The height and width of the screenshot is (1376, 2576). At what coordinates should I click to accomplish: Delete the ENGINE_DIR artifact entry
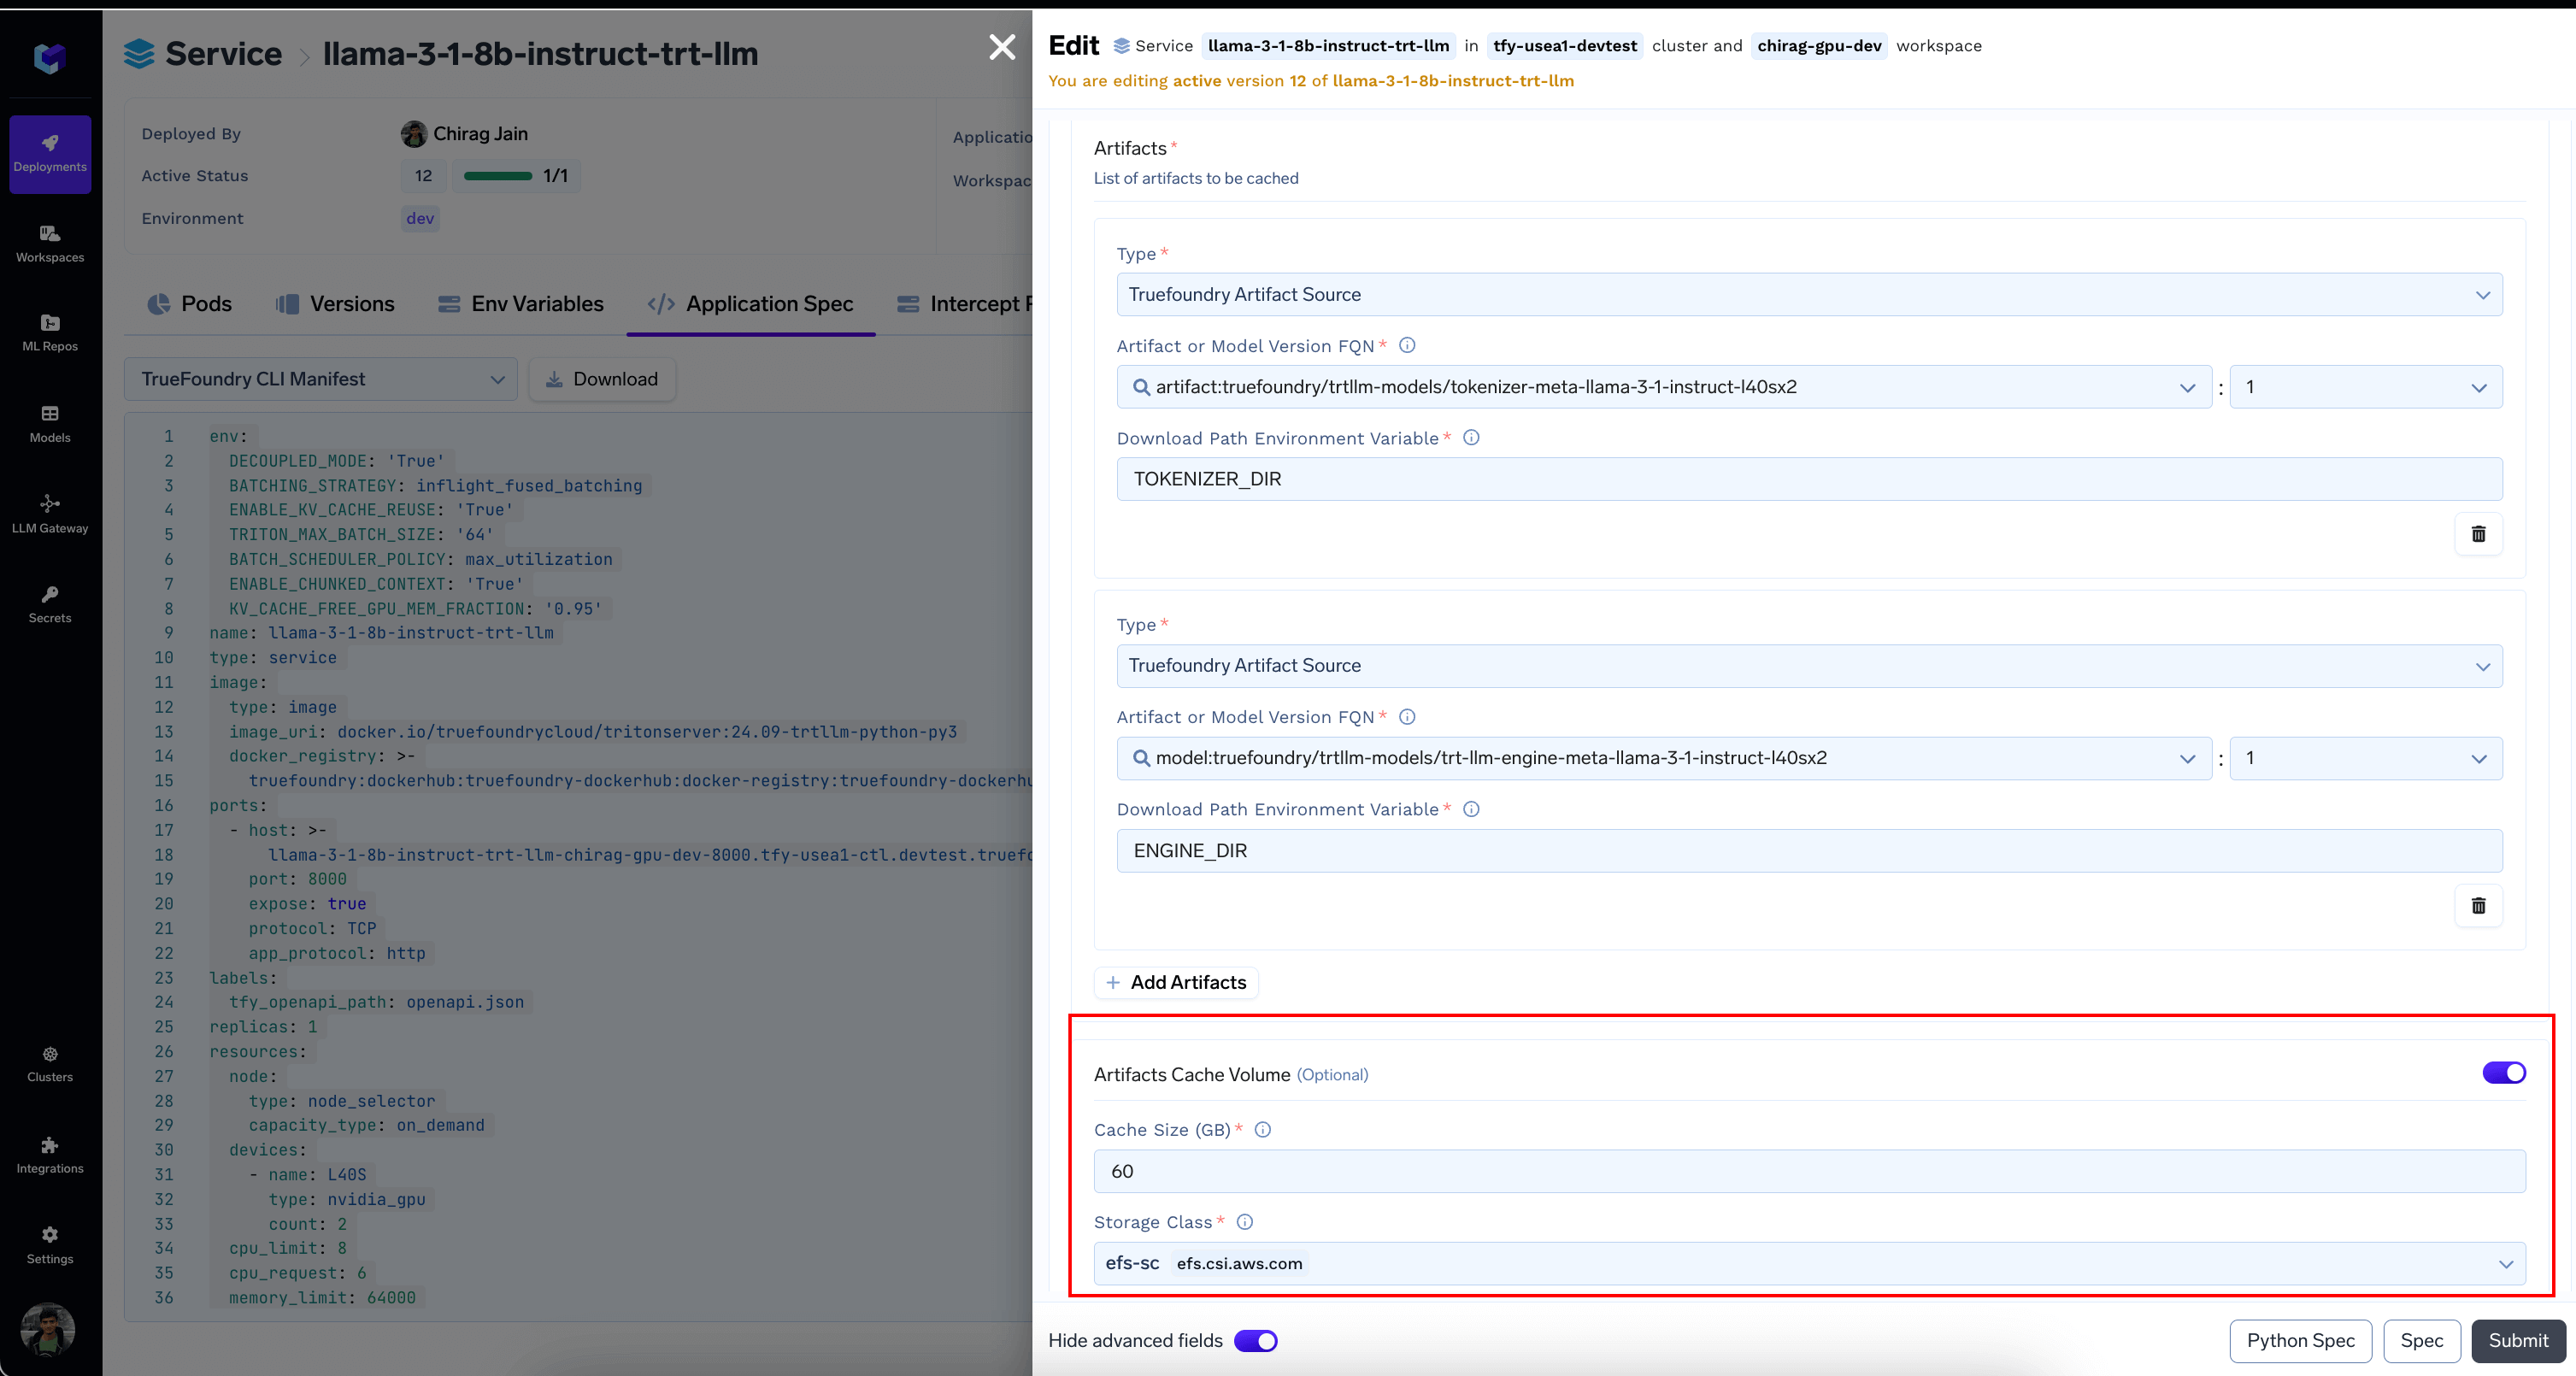2478,906
